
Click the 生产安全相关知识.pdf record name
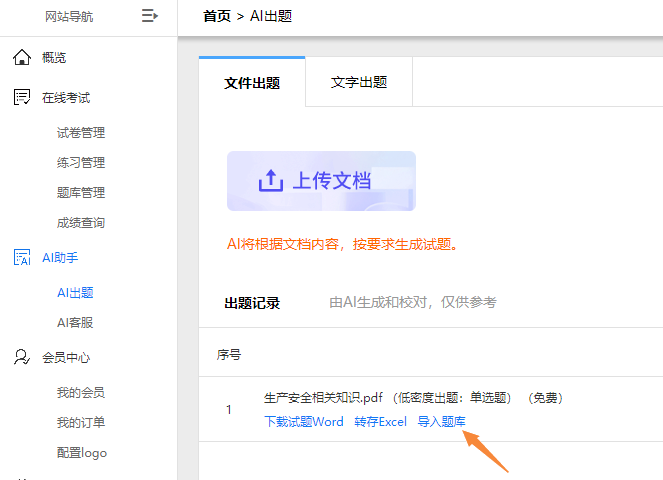point(323,398)
